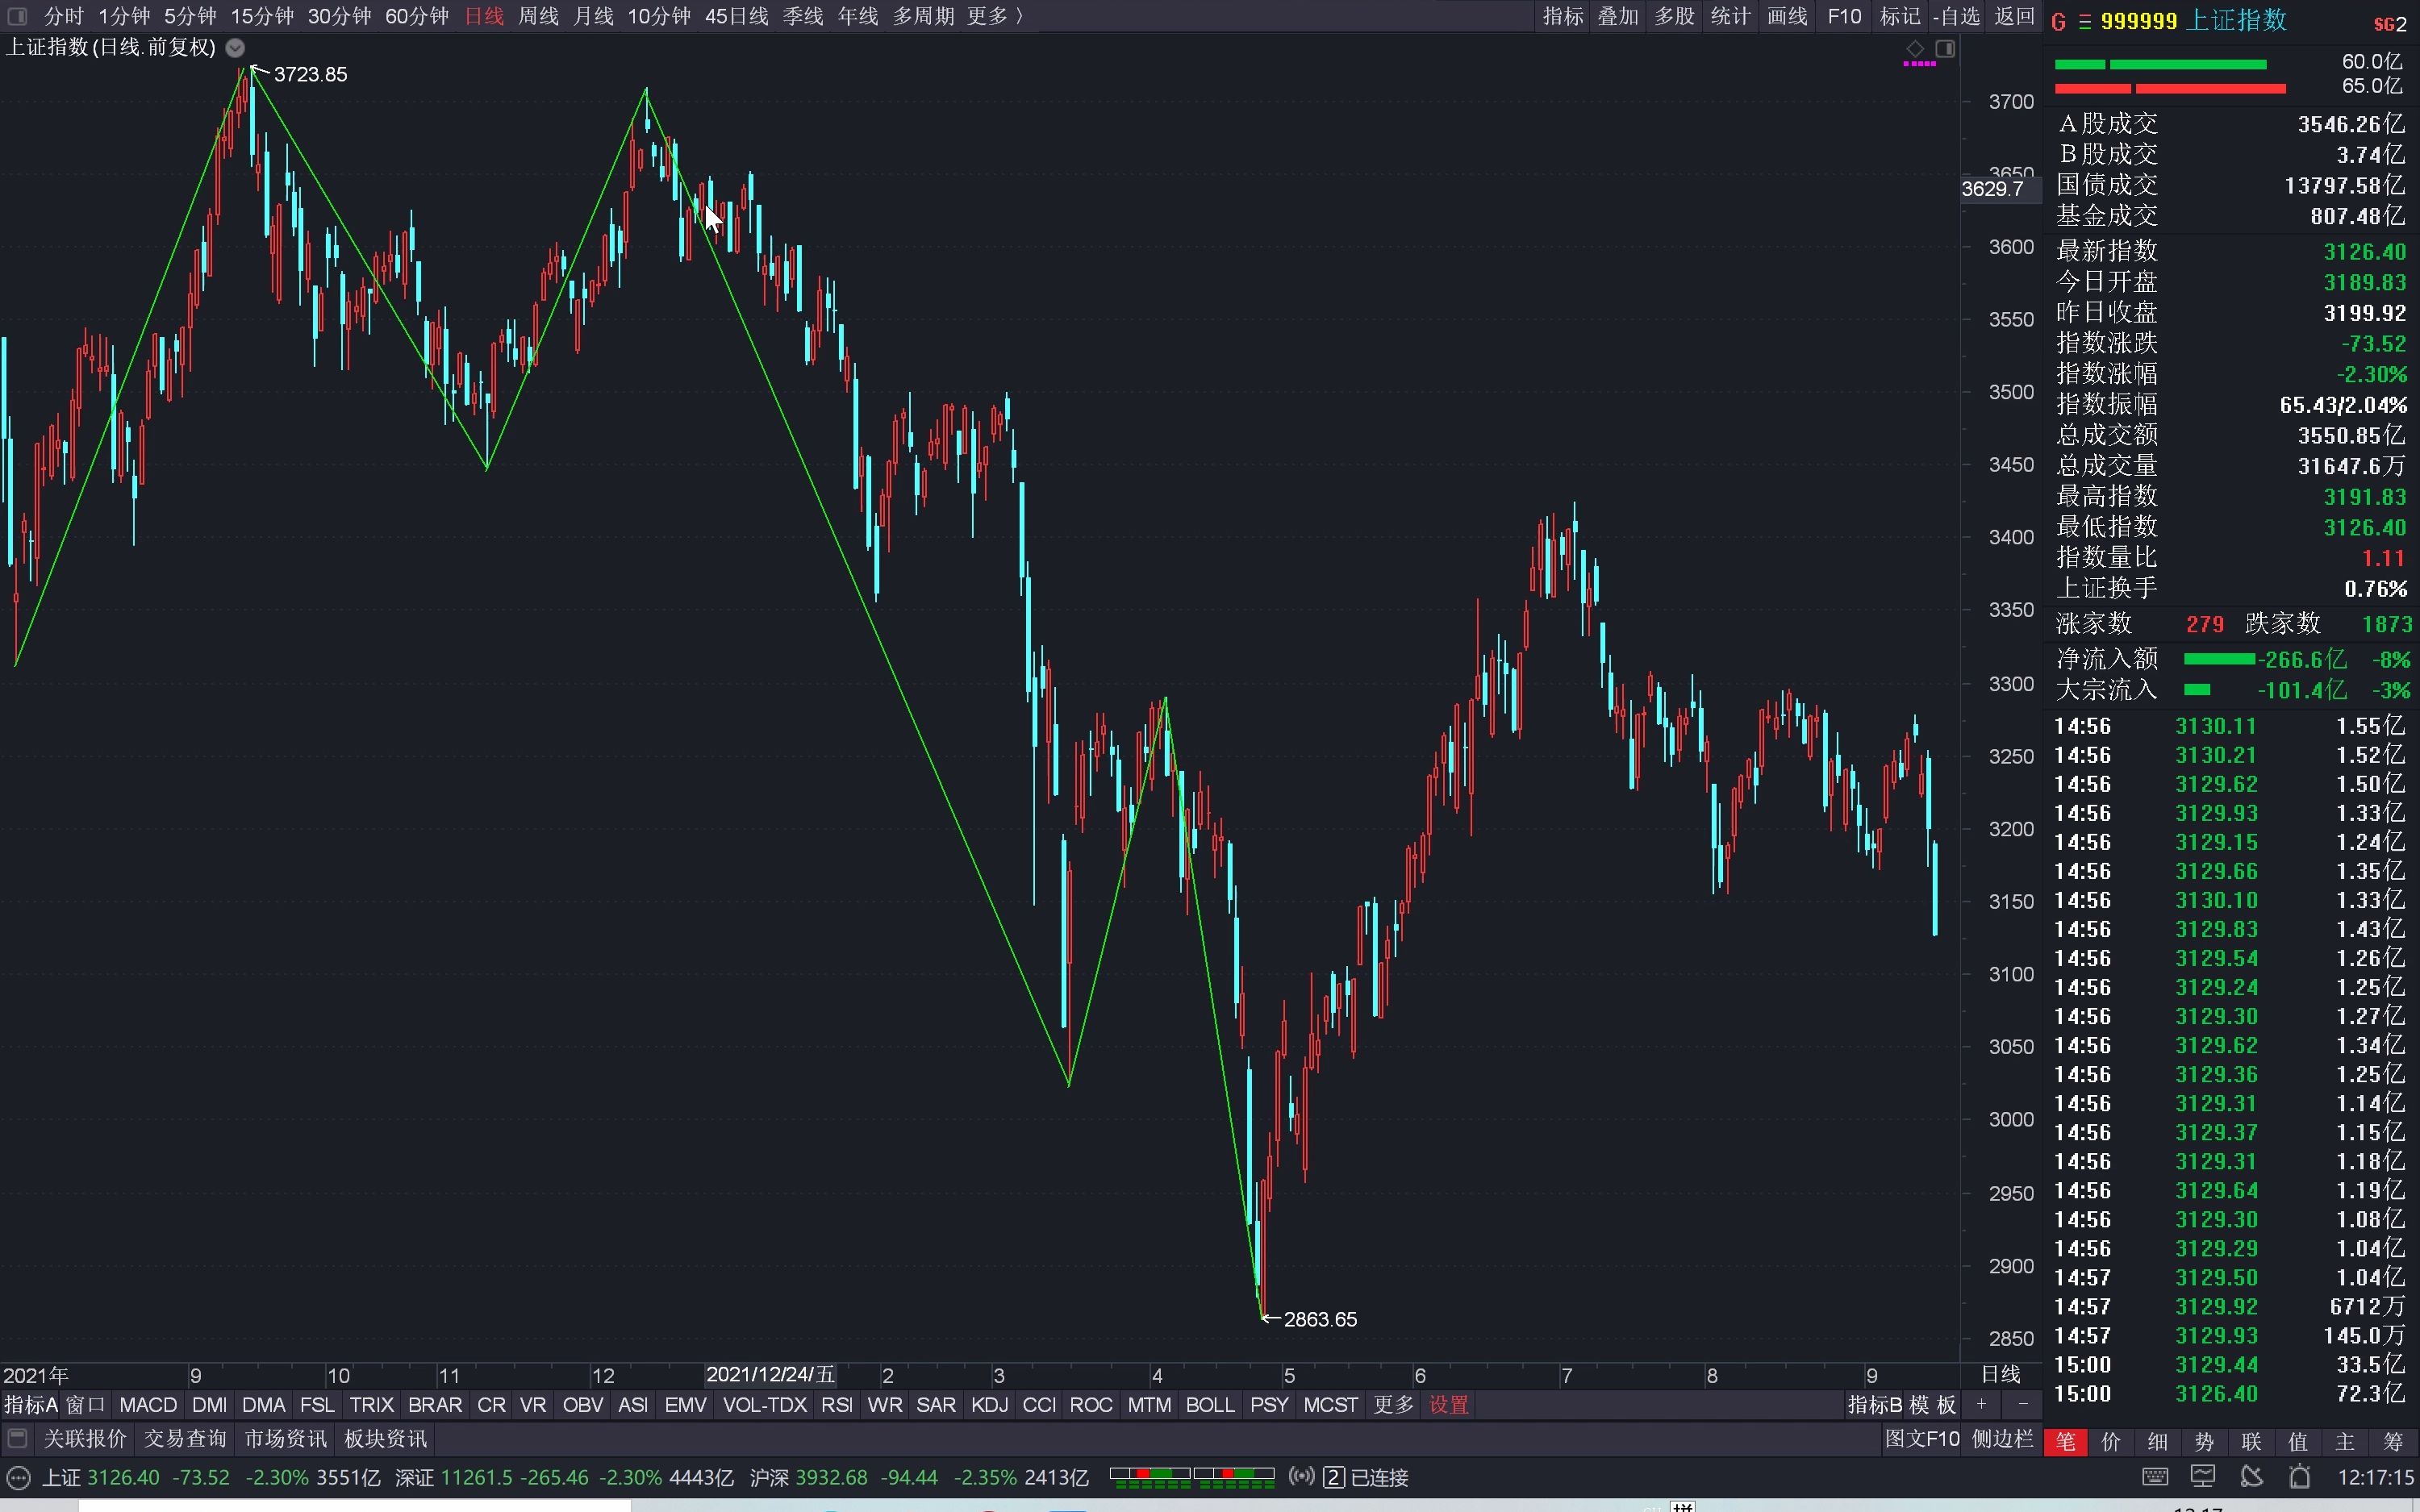This screenshot has width=2420, height=1512.
Task: Click the plus button next to 指标B 模板
Action: [x=1981, y=1404]
